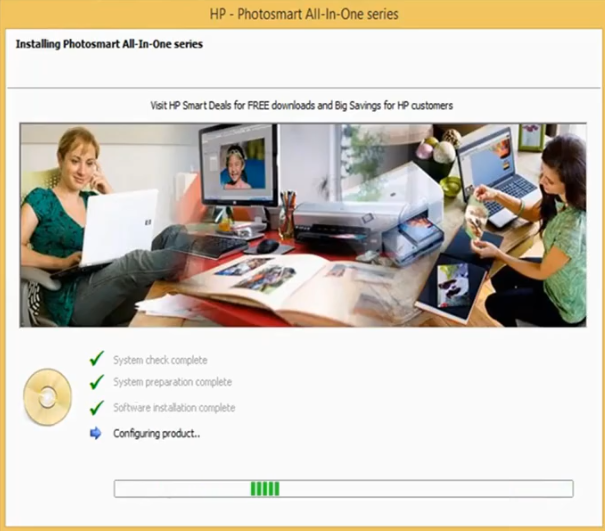Click the gold installation disc icon
Screen dimensions: 605x531
(47, 397)
